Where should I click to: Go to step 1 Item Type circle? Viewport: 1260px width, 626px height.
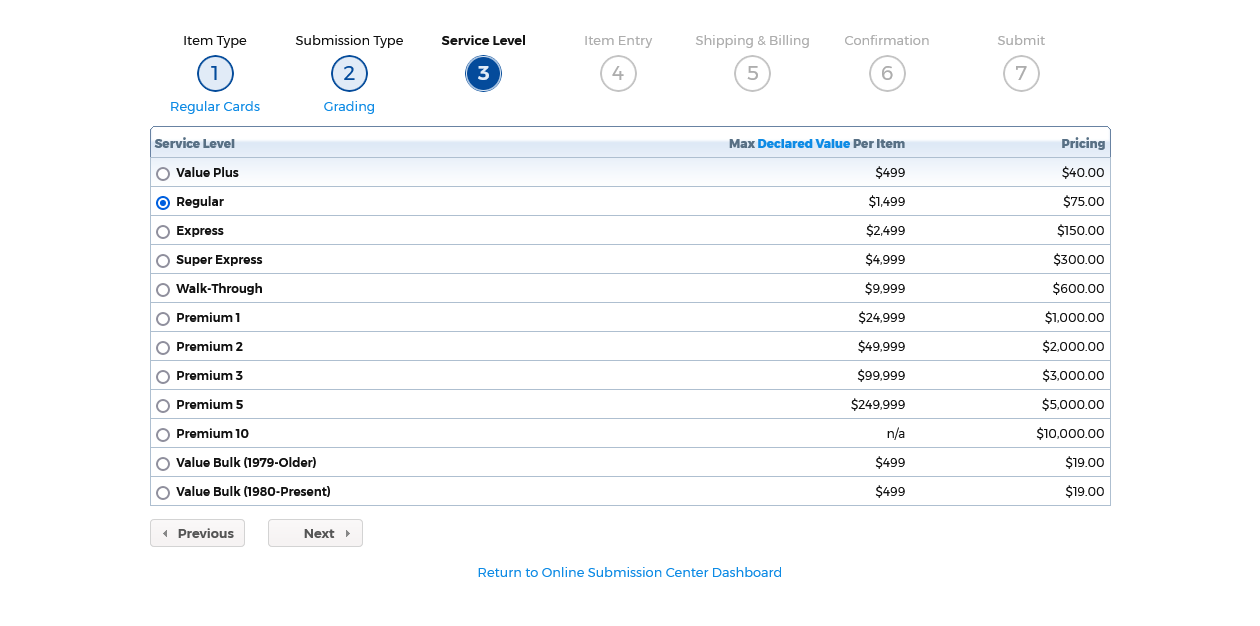(215, 74)
